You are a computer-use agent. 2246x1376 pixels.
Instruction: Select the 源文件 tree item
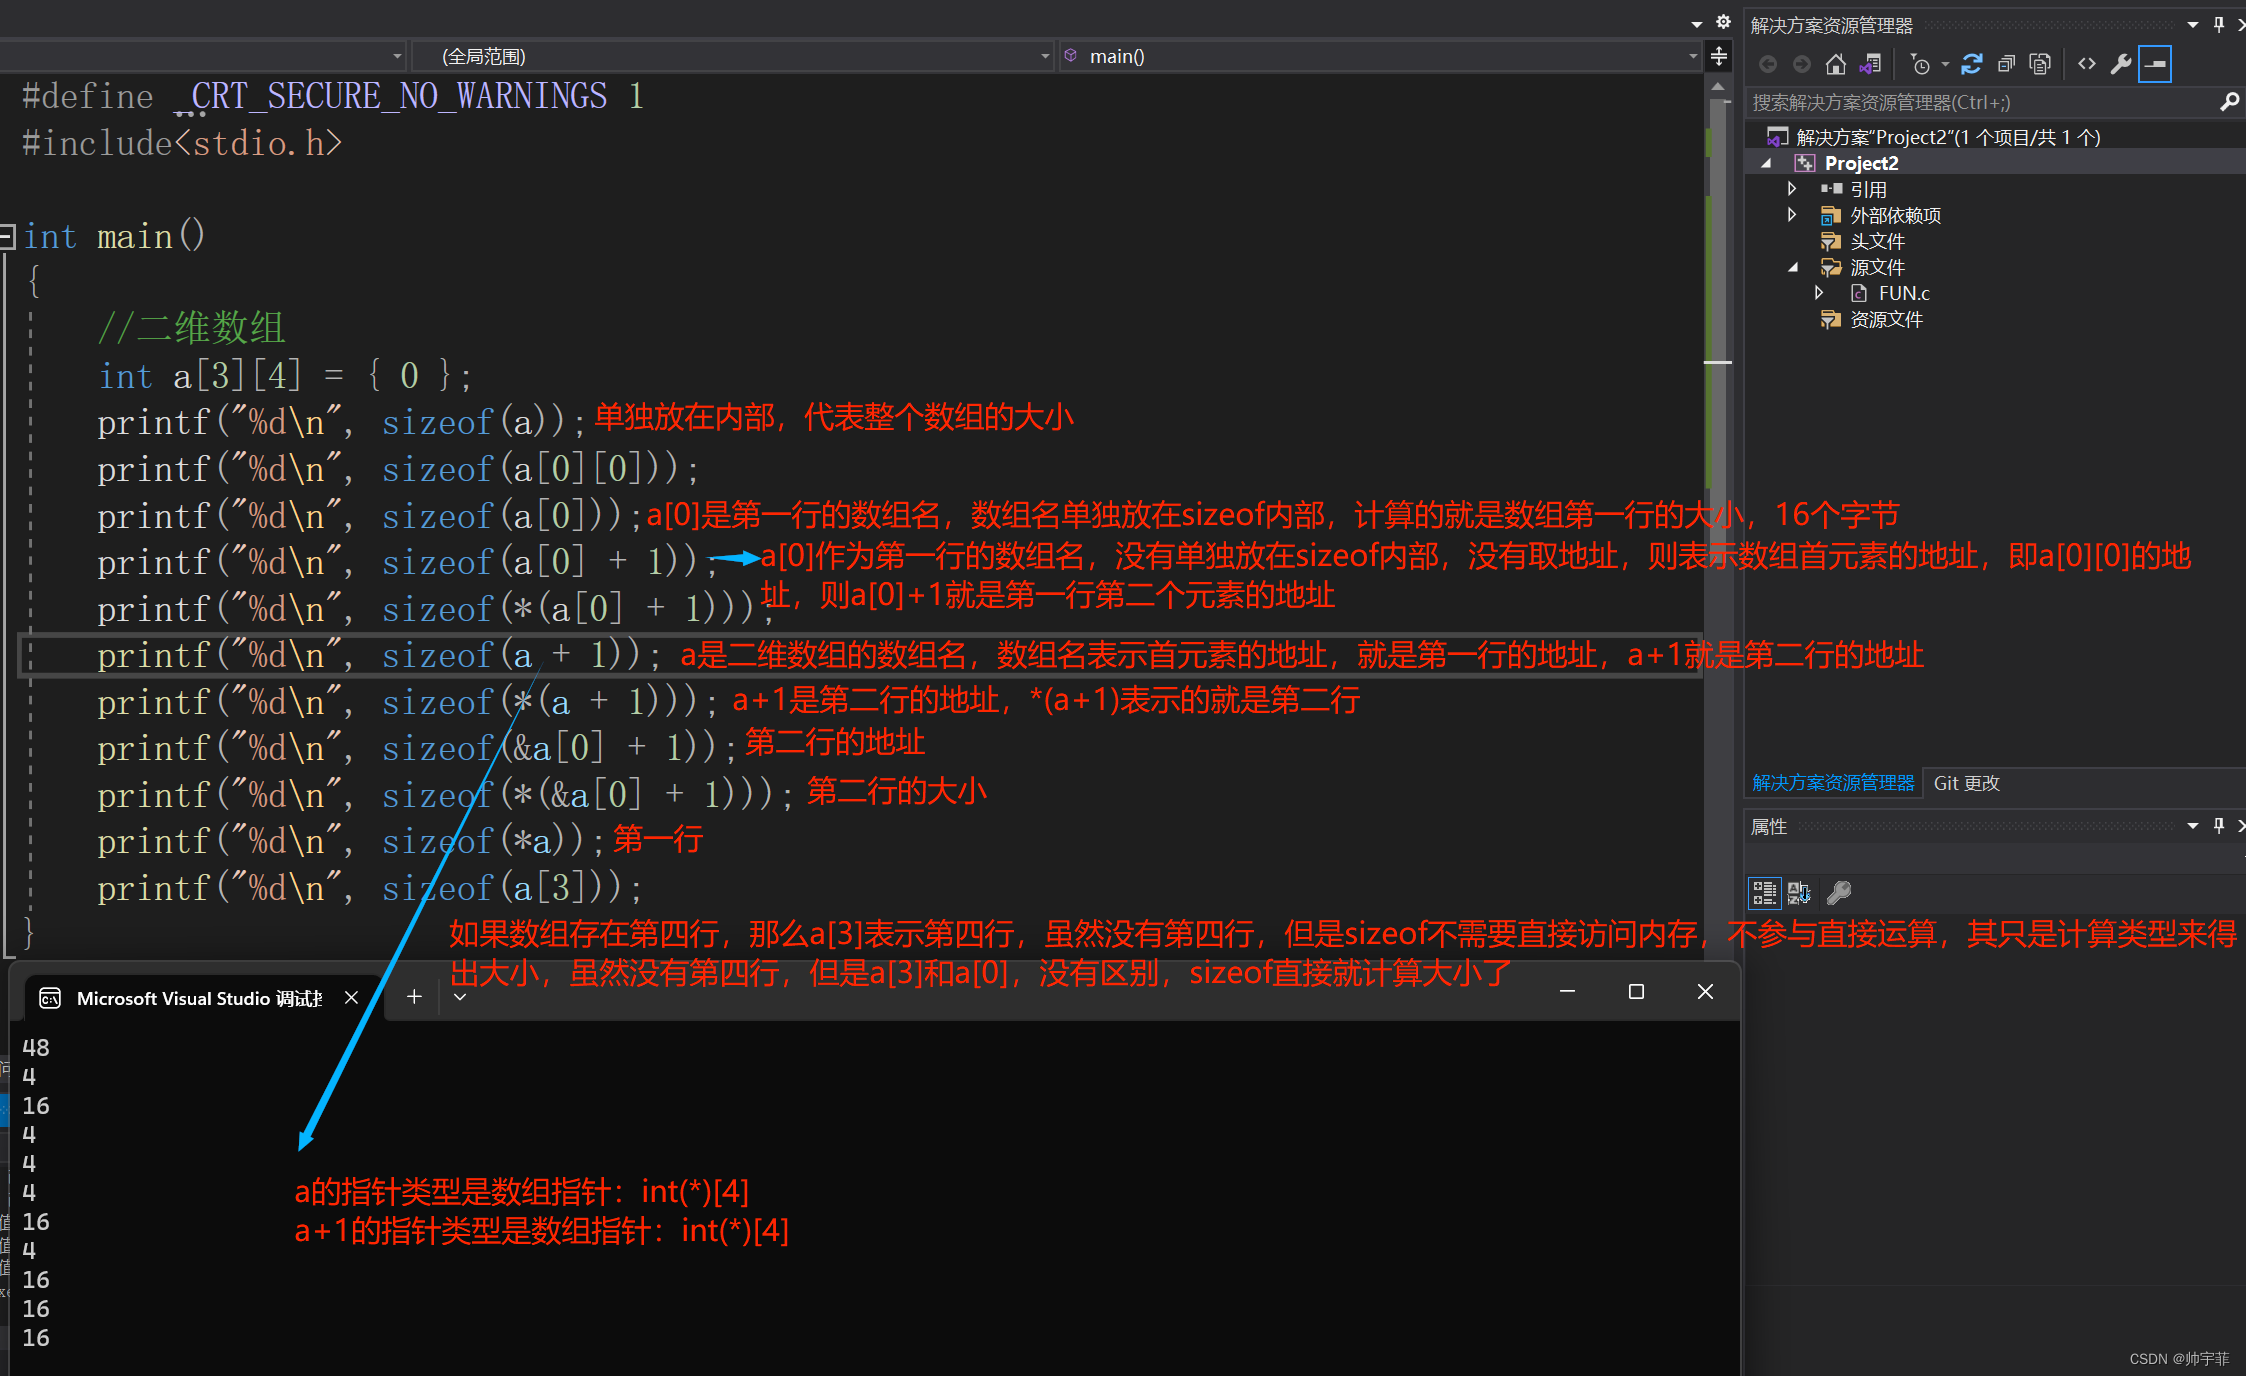point(1877,267)
